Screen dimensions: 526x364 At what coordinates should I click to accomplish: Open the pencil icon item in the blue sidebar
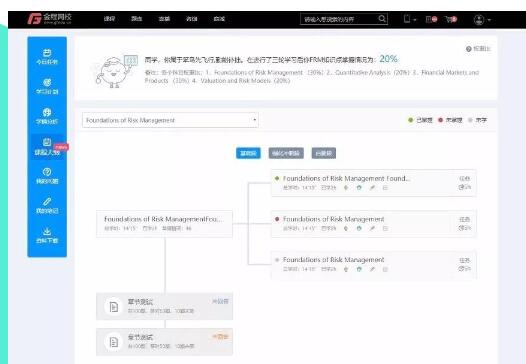47,205
